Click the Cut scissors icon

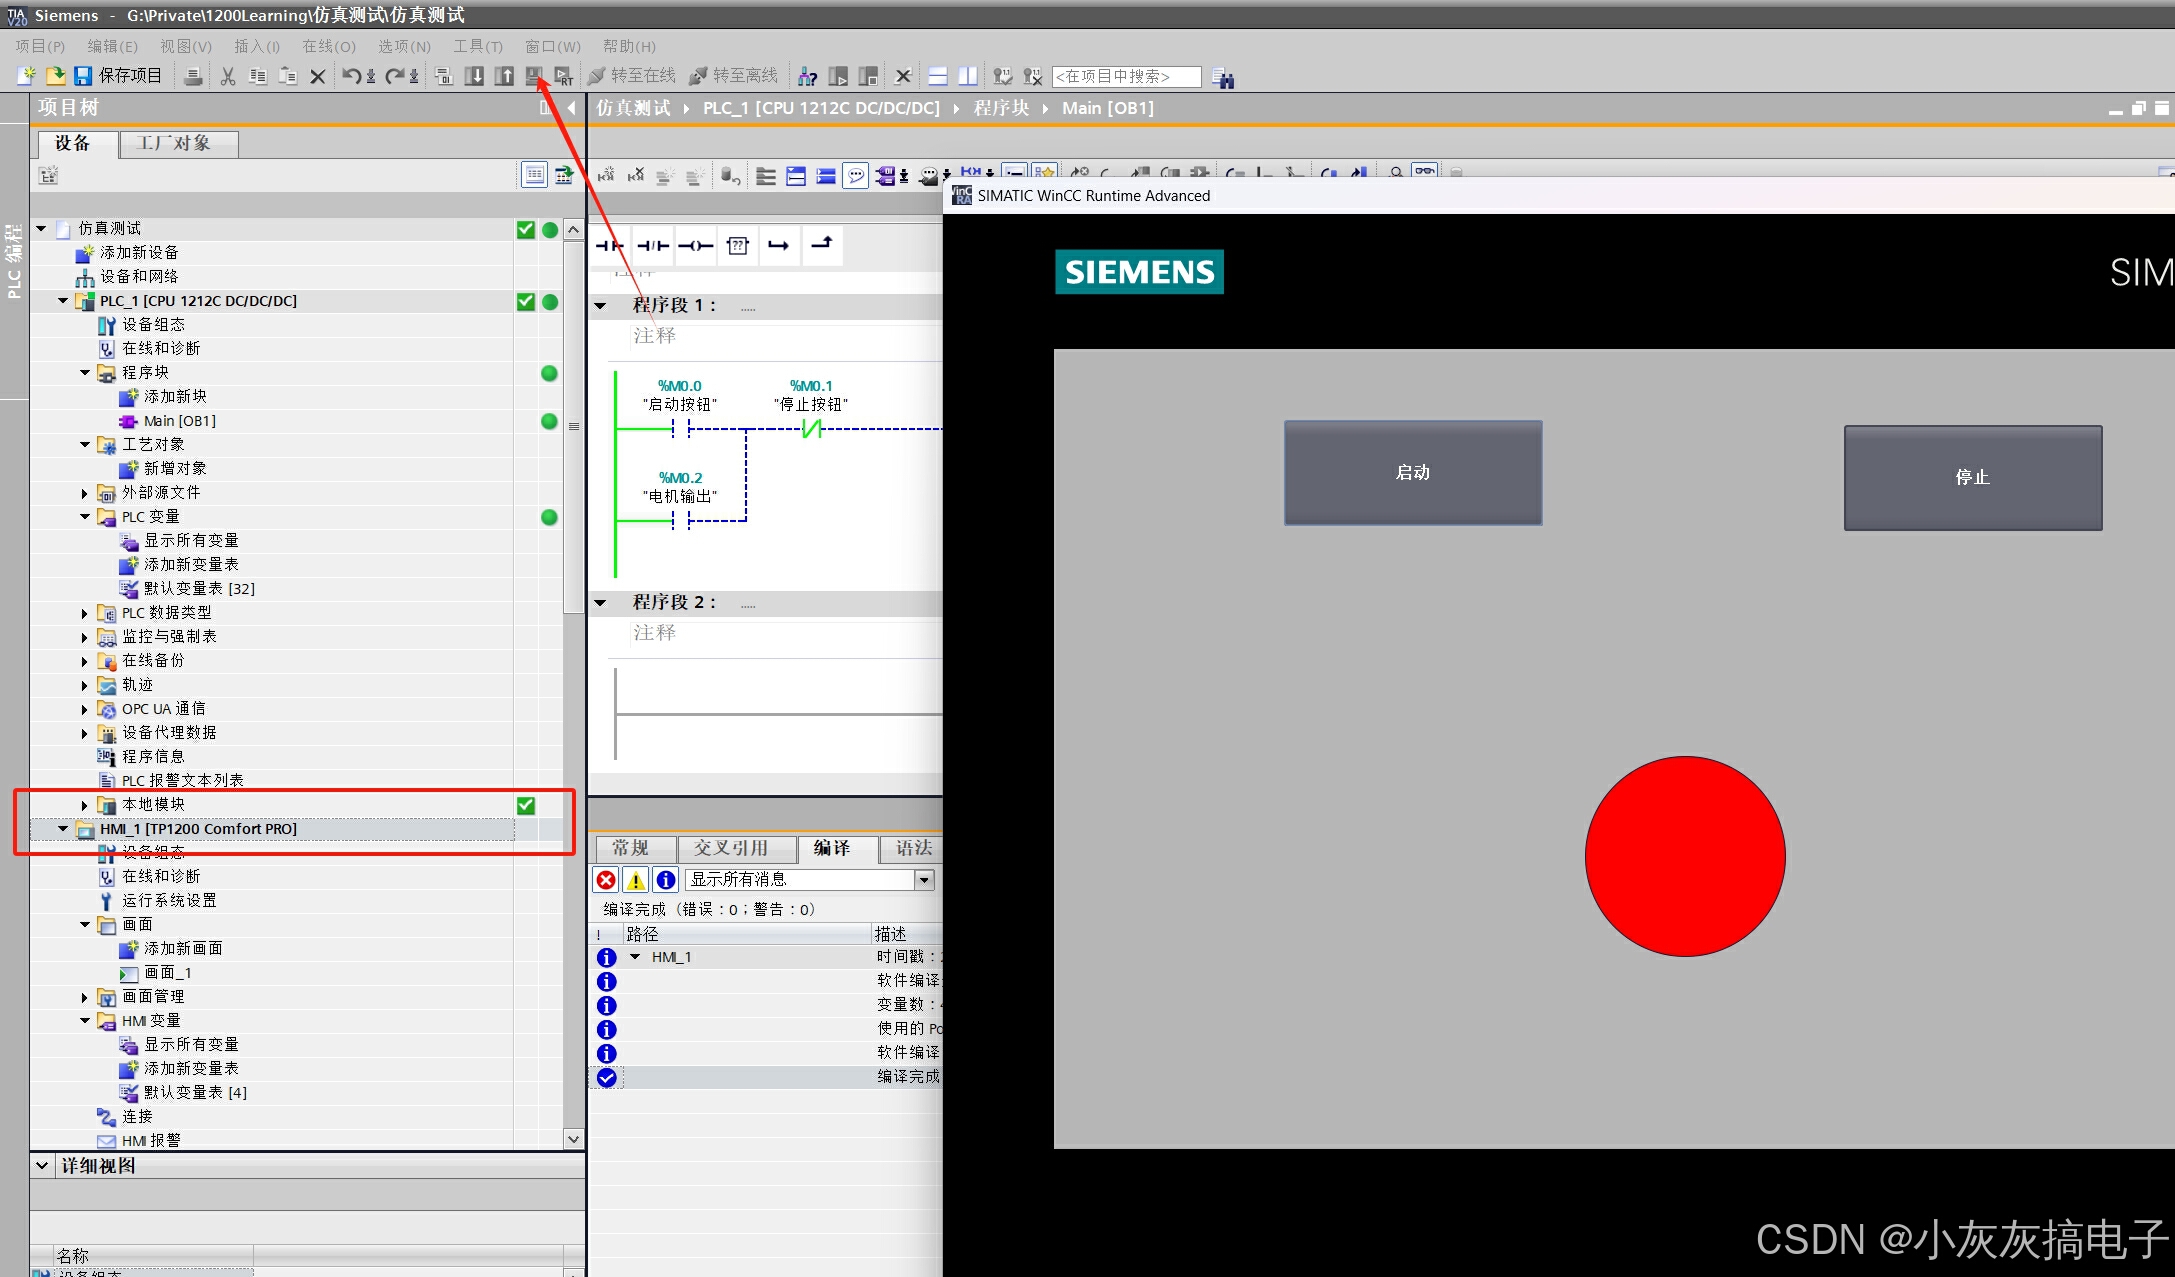pyautogui.click(x=228, y=76)
